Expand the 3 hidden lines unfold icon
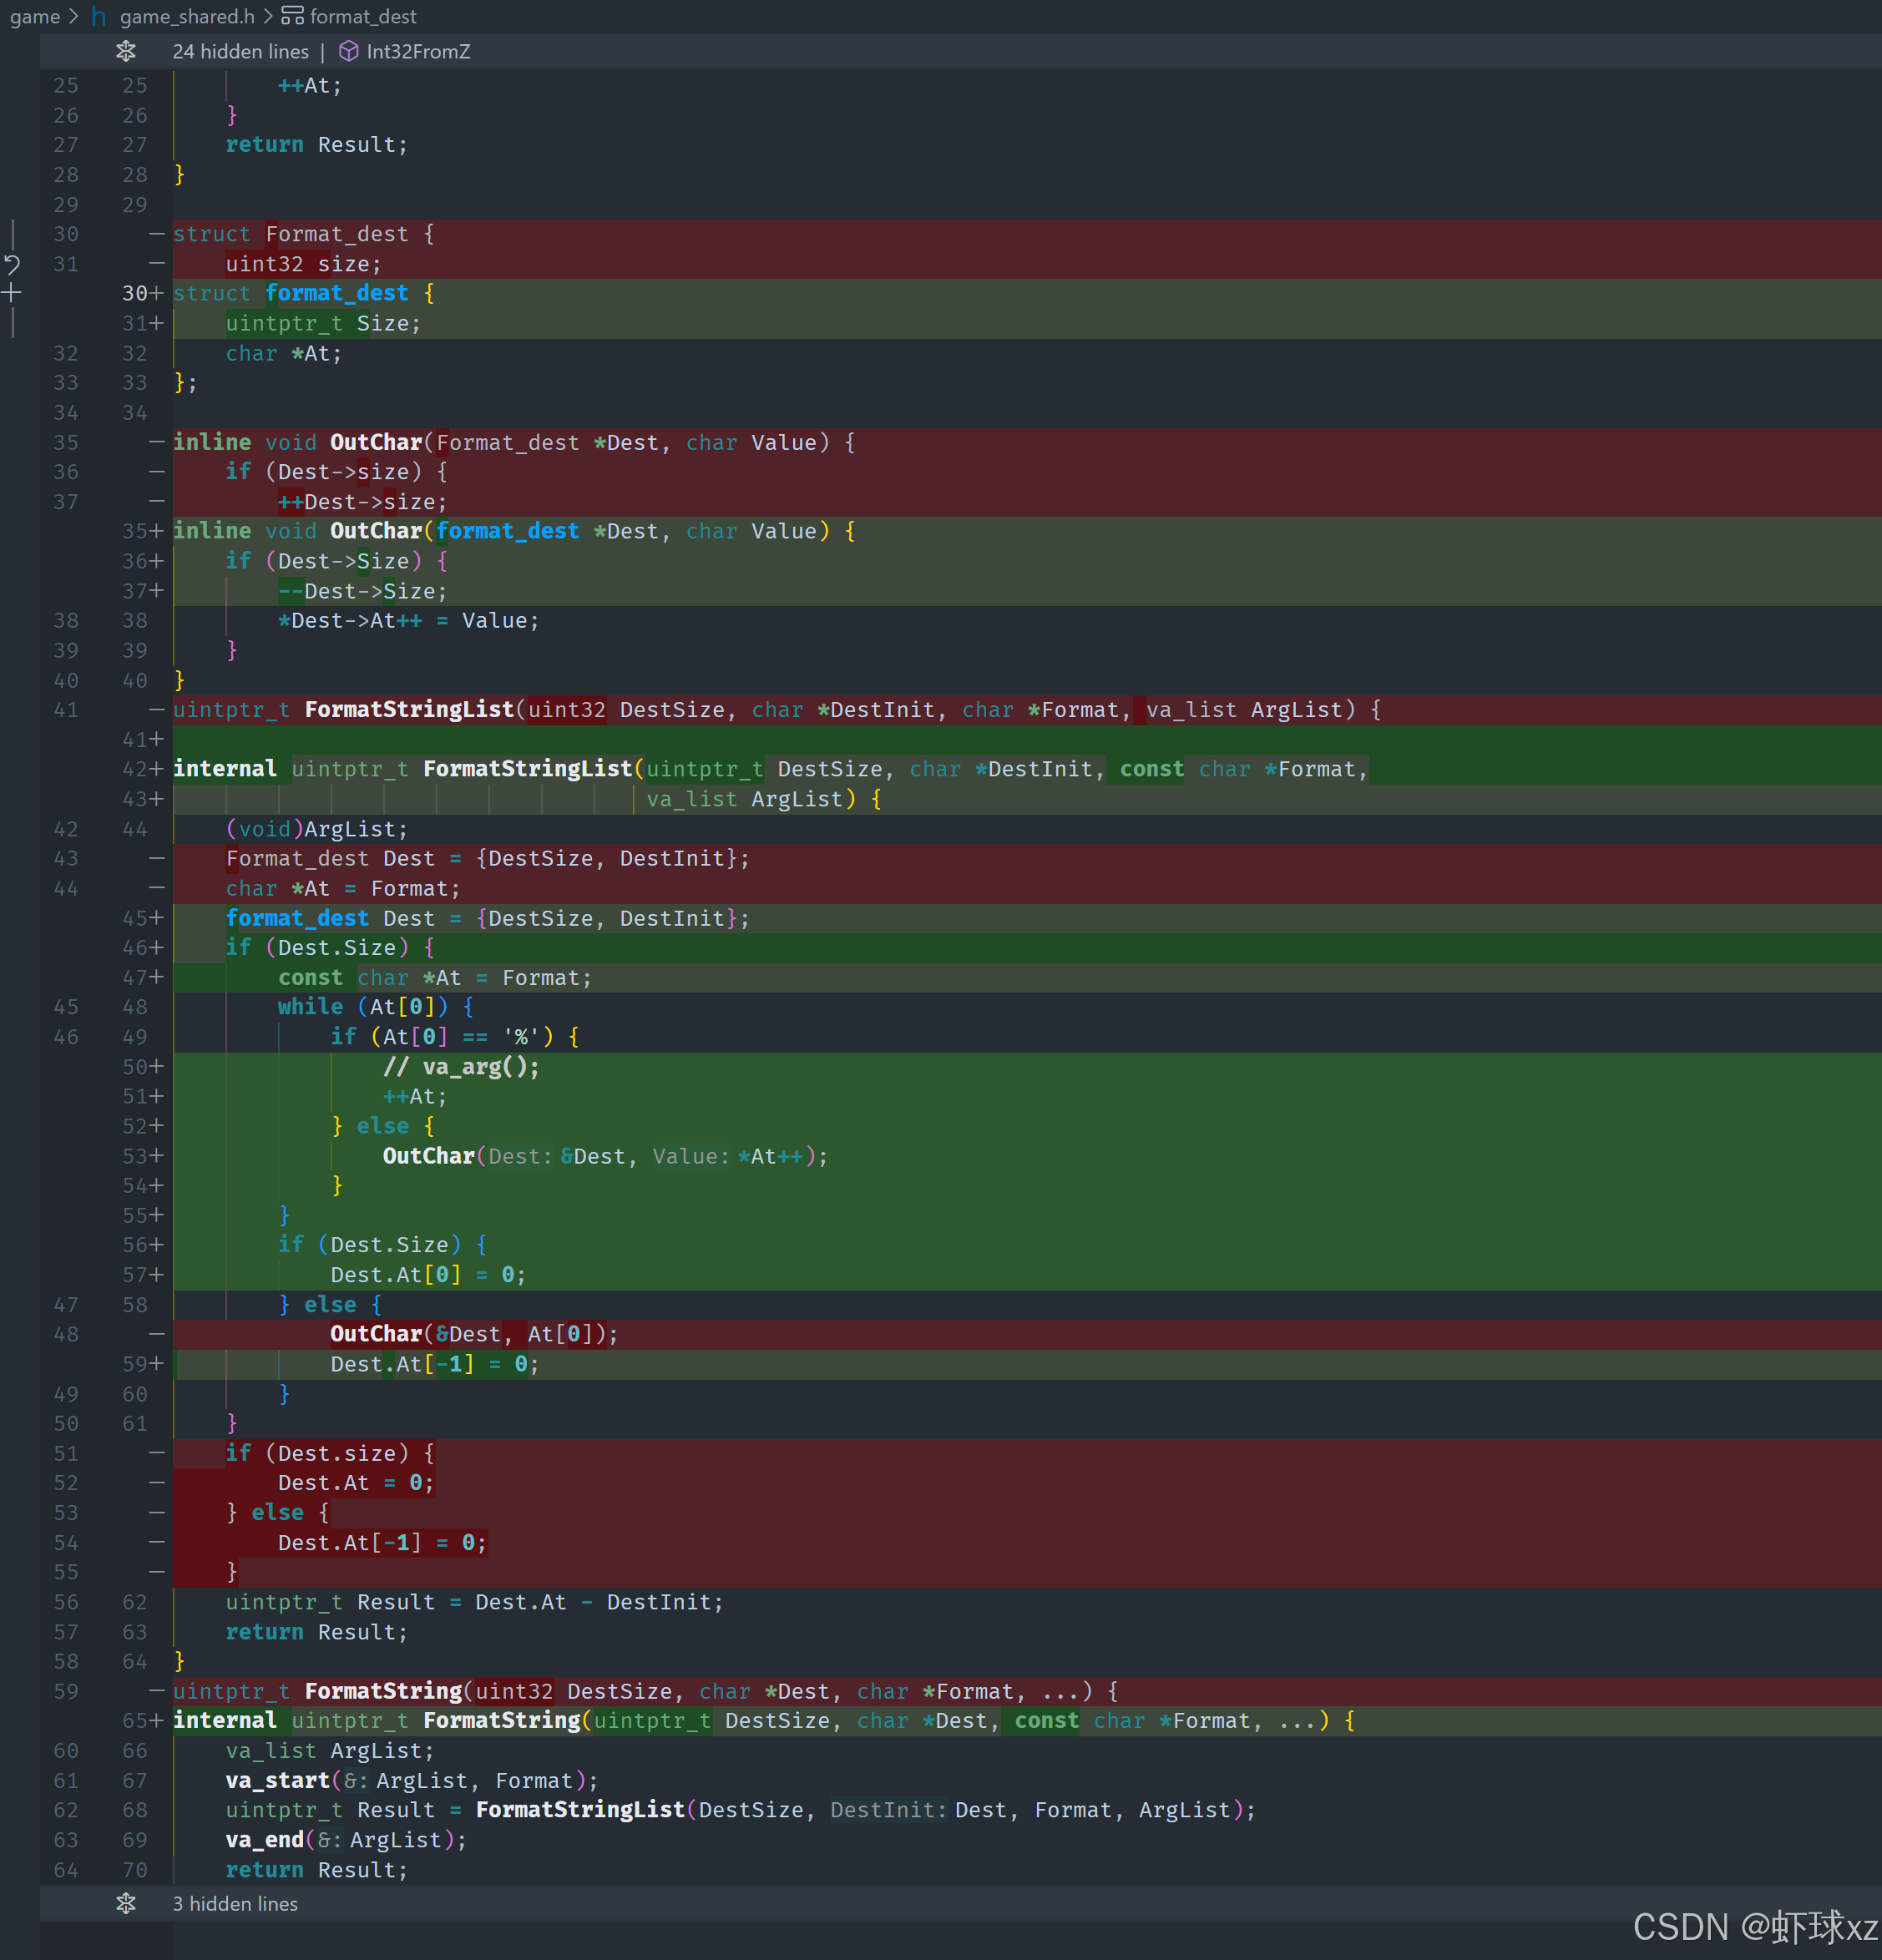Viewport: 1882px width, 1960px height. point(126,1903)
